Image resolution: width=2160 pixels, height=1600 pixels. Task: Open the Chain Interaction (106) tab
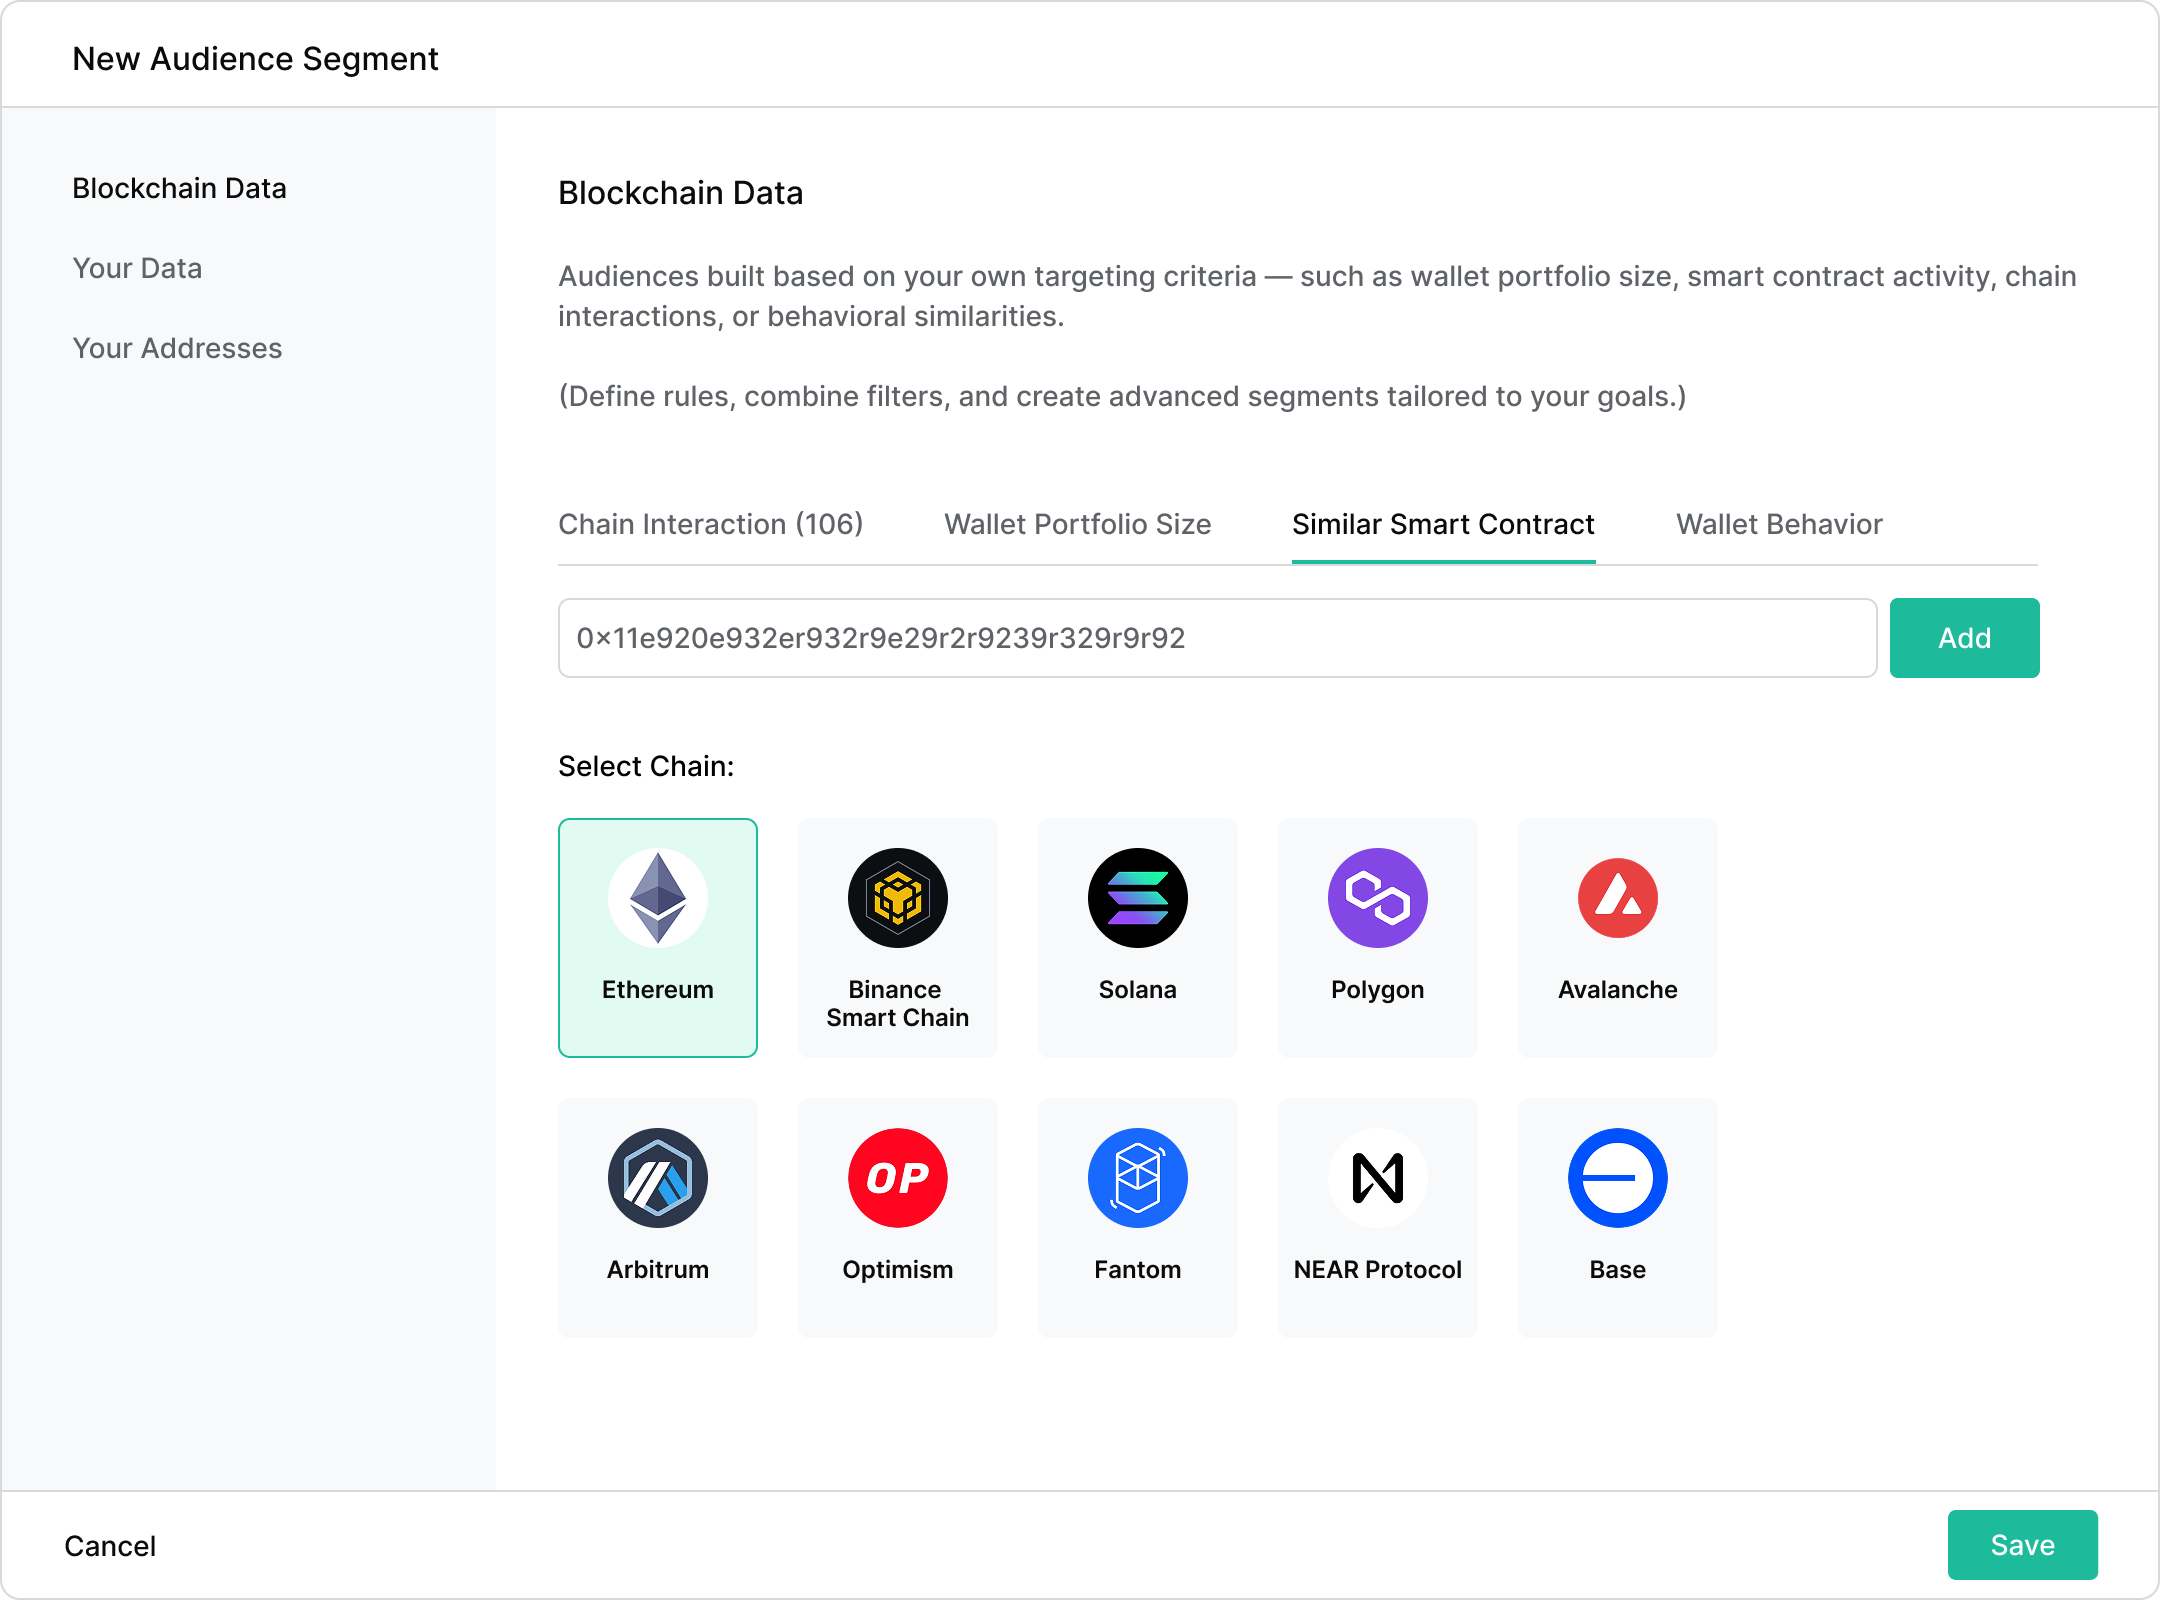(x=711, y=524)
